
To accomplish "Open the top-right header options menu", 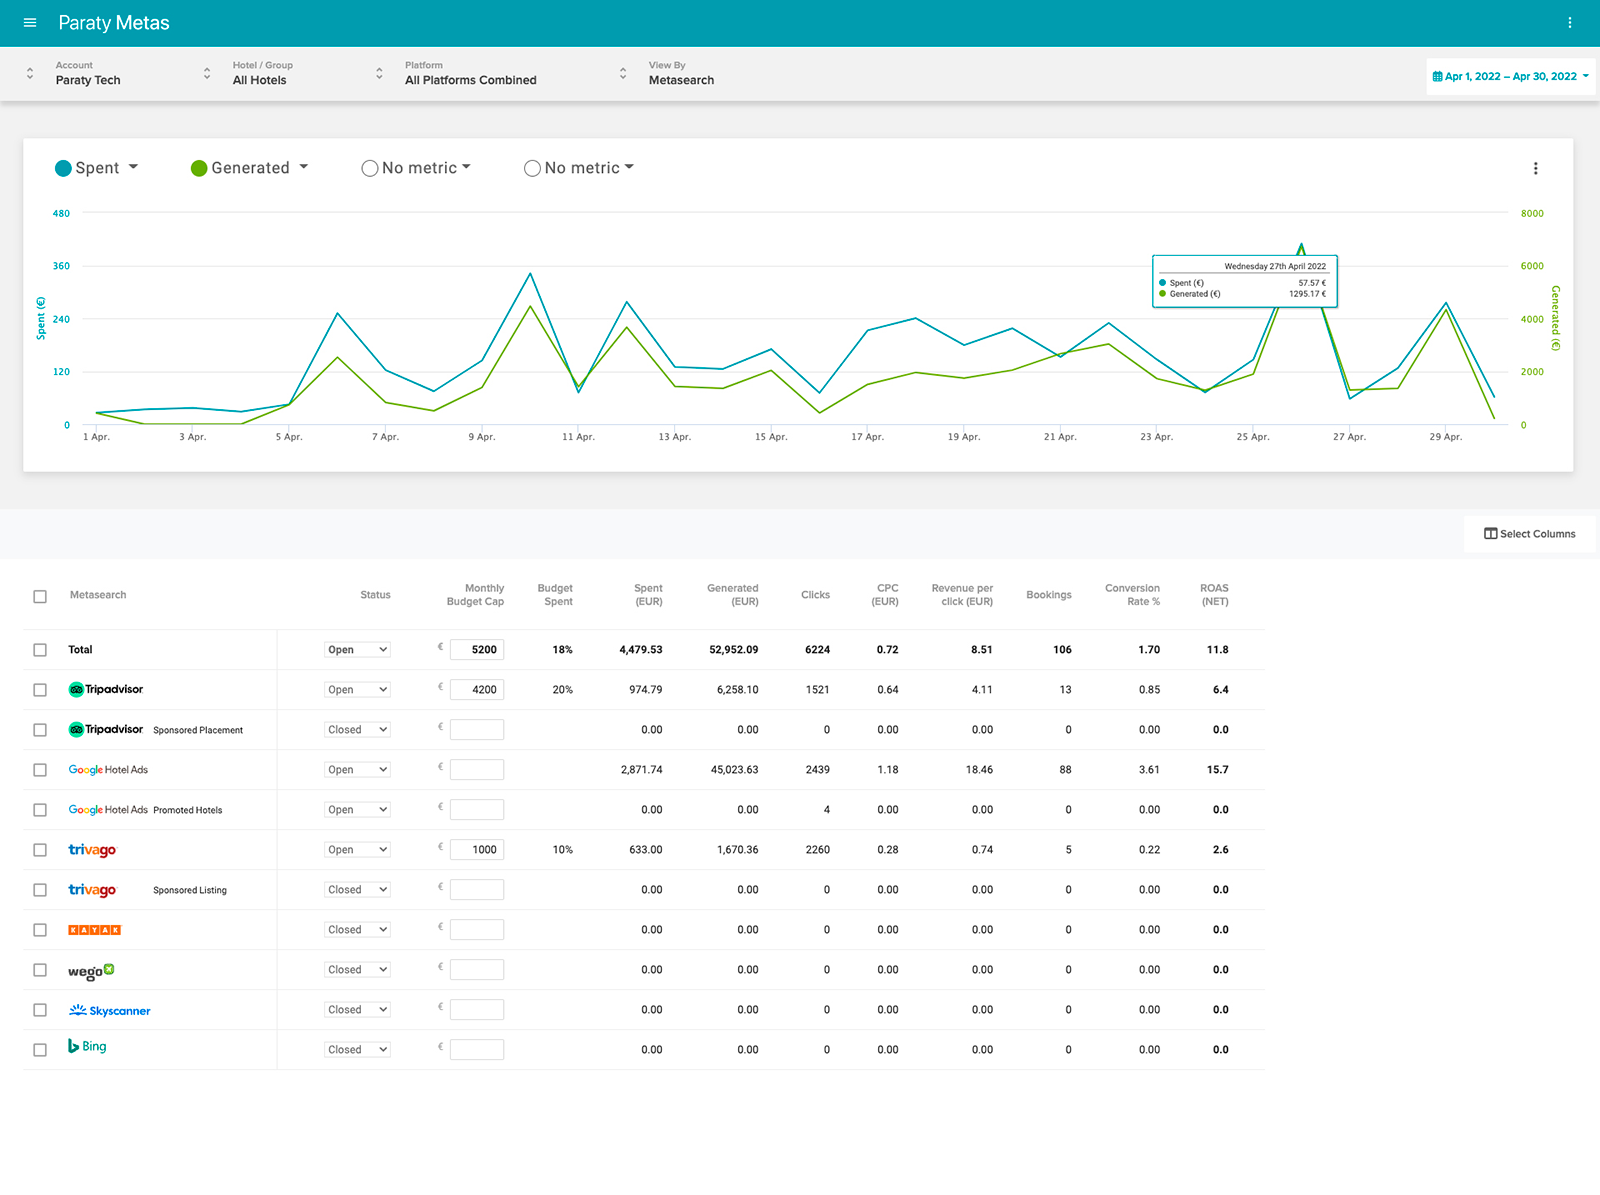I will (x=1569, y=22).
